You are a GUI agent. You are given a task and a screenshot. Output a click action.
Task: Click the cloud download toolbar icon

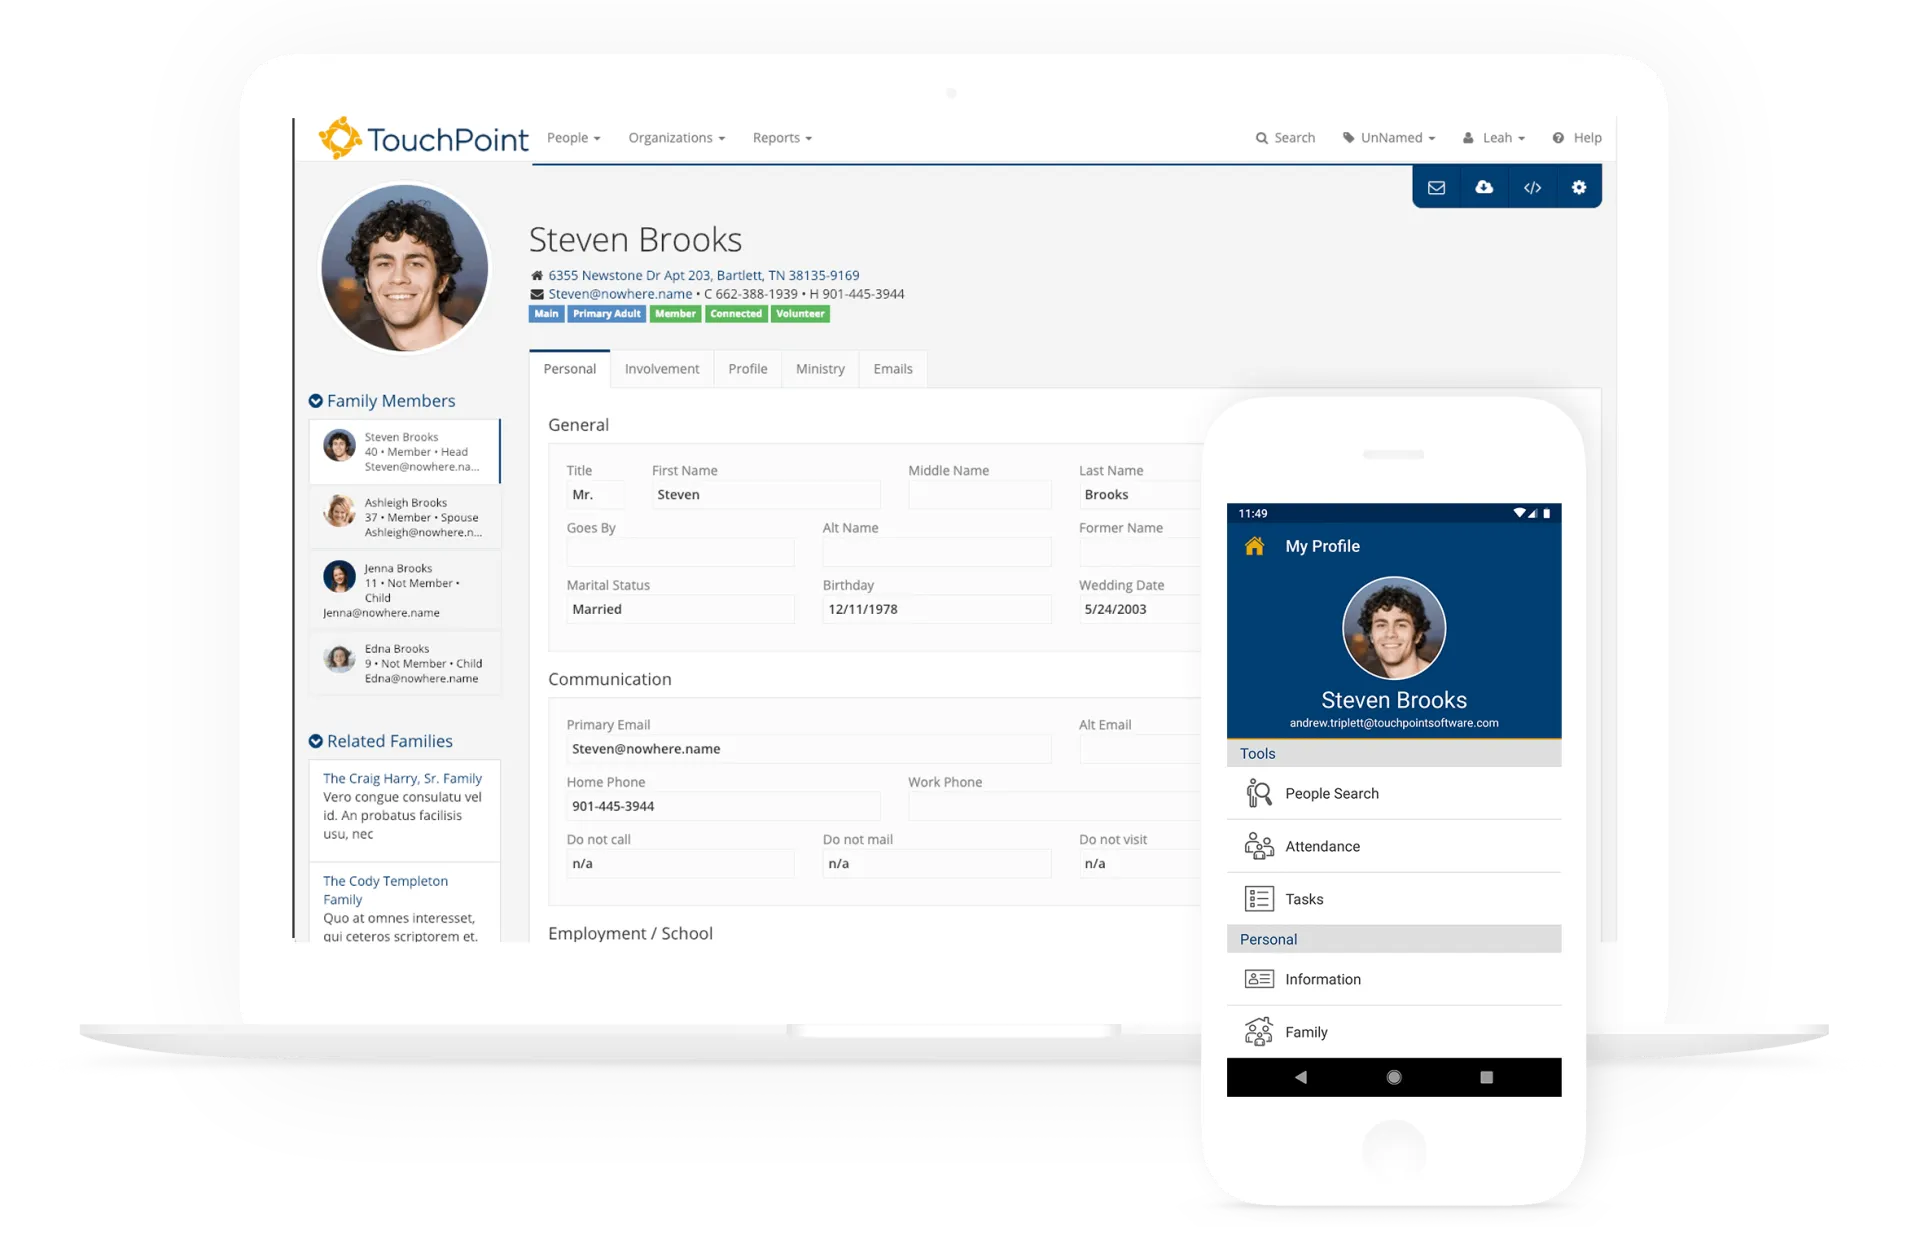[1484, 187]
